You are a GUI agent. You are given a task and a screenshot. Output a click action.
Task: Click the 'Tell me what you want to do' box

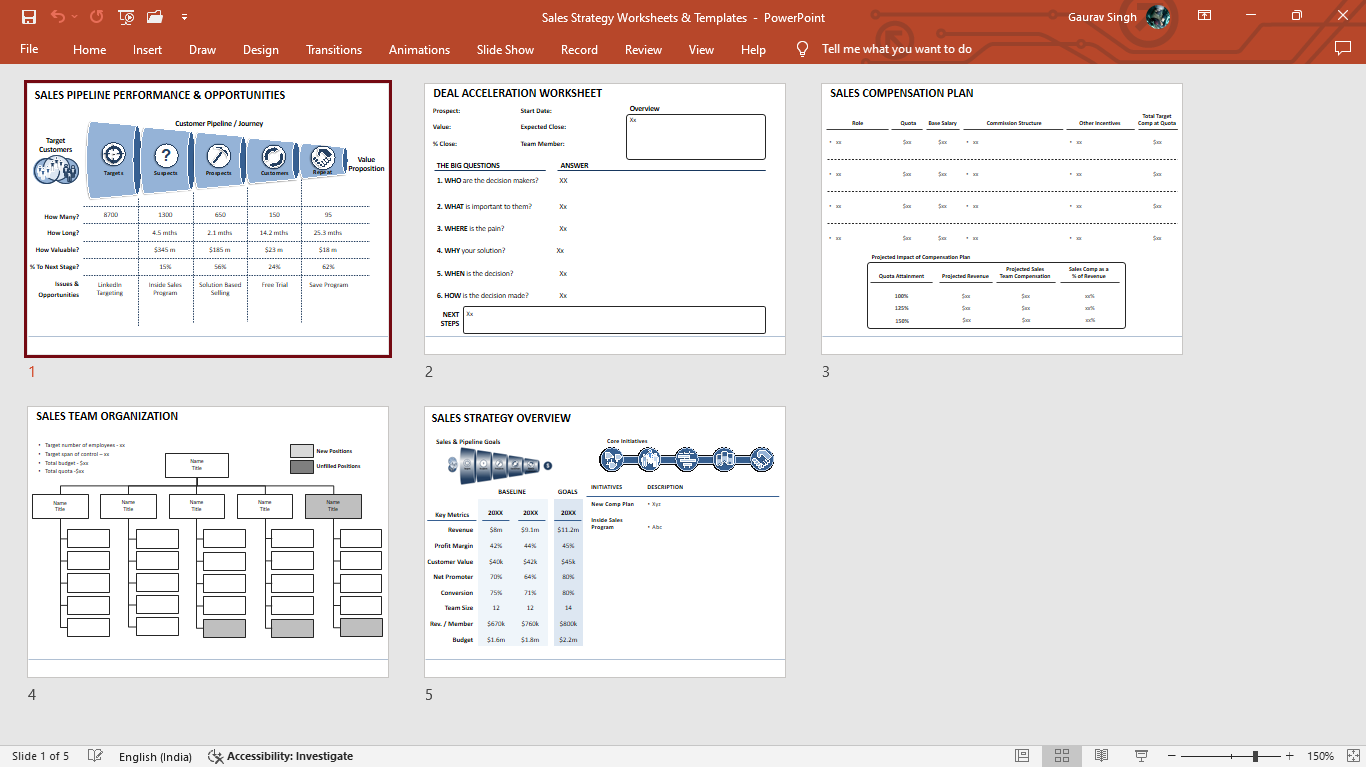(x=897, y=49)
